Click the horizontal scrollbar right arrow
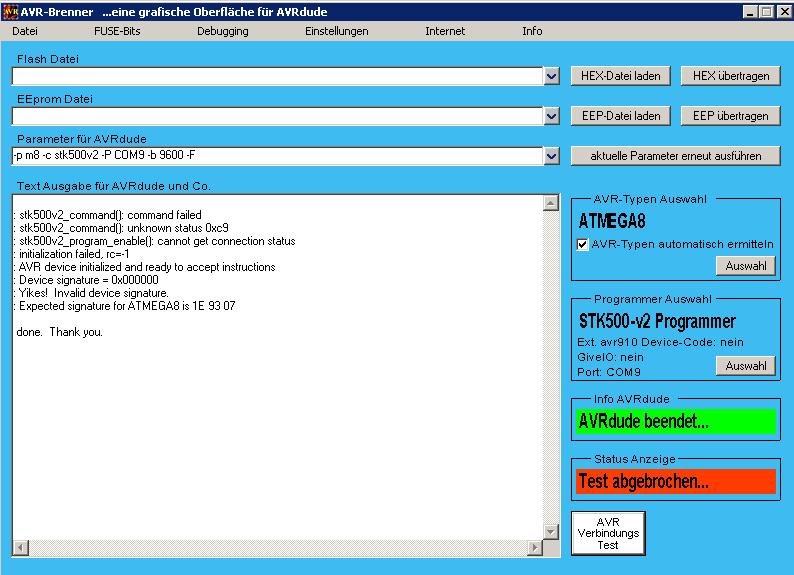The image size is (794, 575). (x=534, y=548)
